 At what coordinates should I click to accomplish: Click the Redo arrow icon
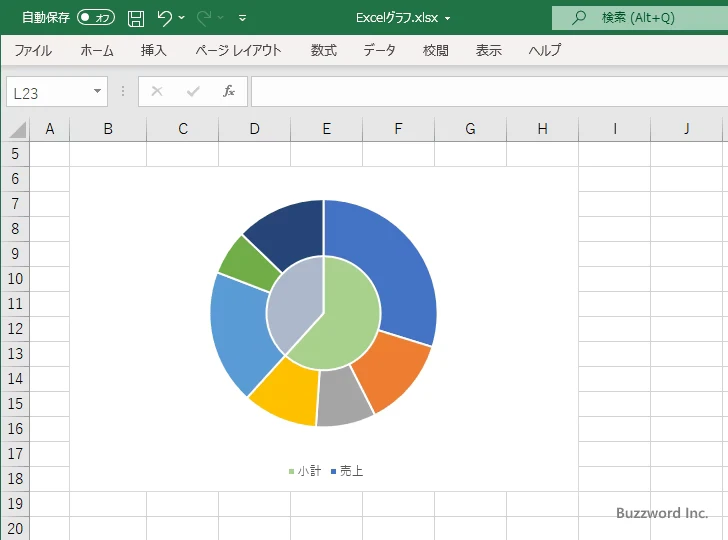tap(203, 18)
